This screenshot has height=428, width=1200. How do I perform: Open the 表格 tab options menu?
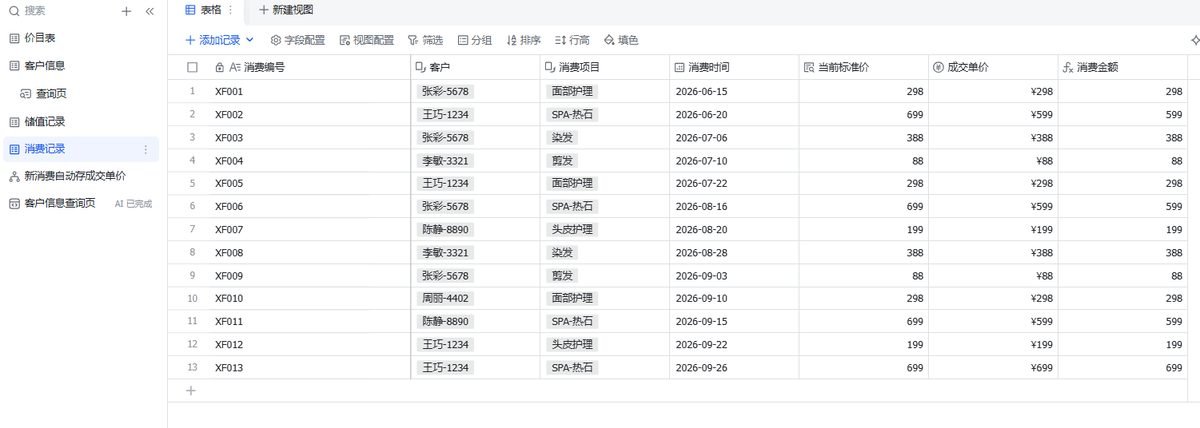[231, 9]
